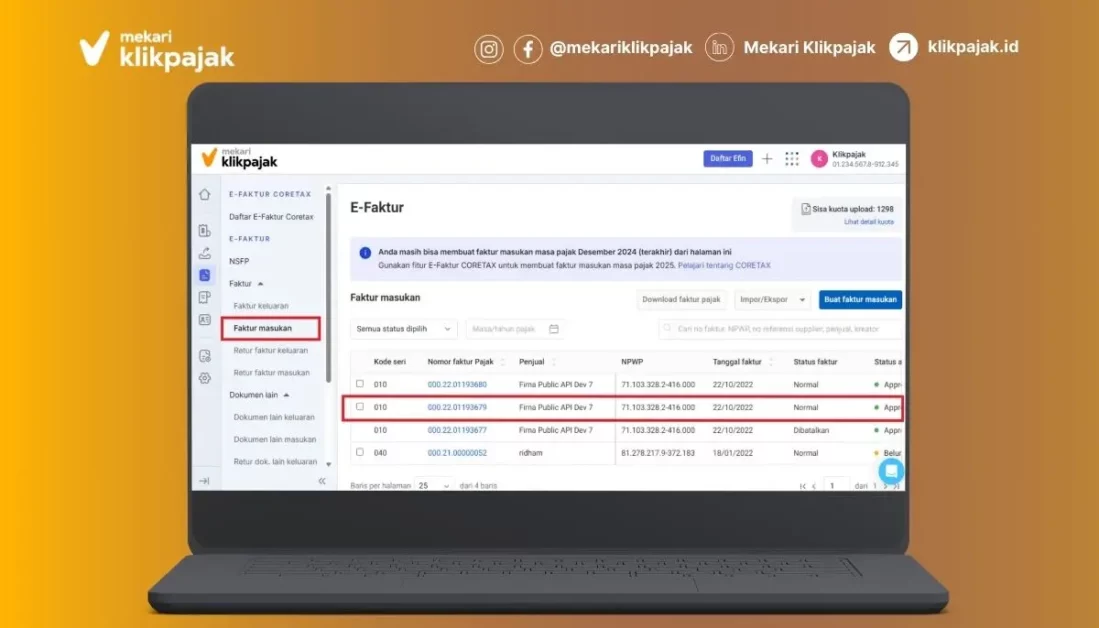Click the plus icon in top bar
Image resolution: width=1099 pixels, height=628 pixels.
[x=767, y=159]
